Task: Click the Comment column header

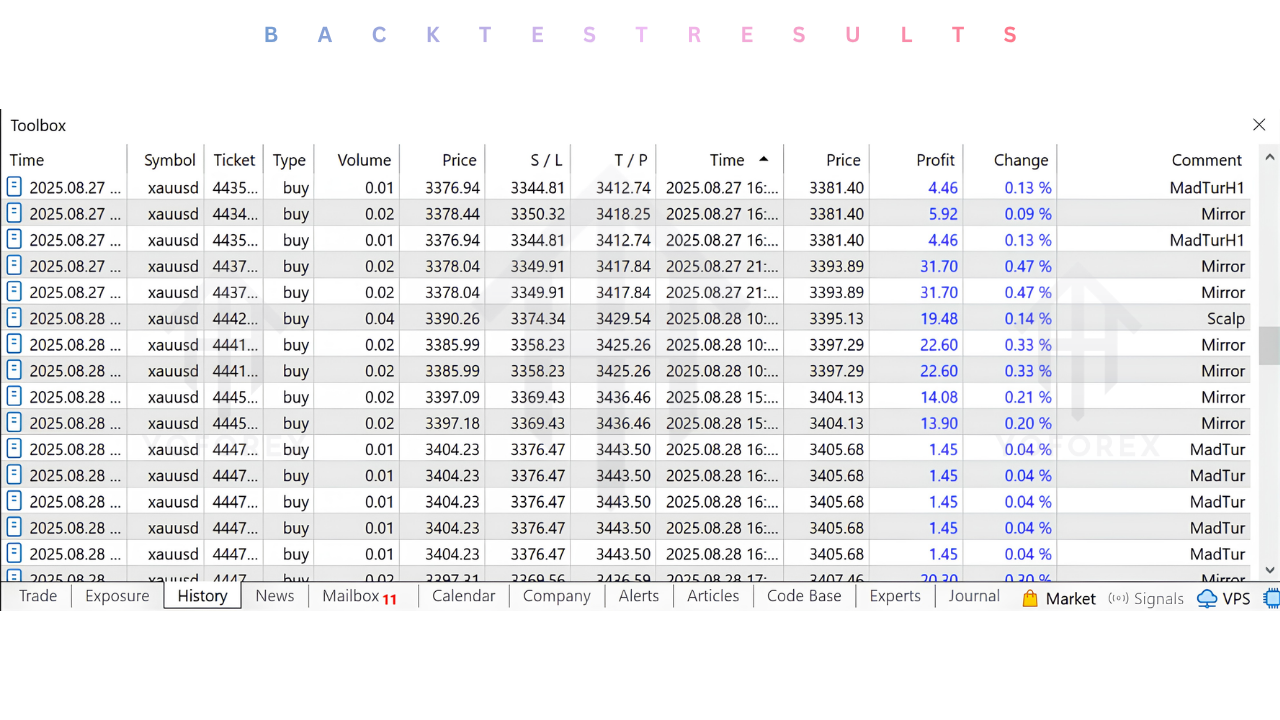Action: [x=1207, y=160]
